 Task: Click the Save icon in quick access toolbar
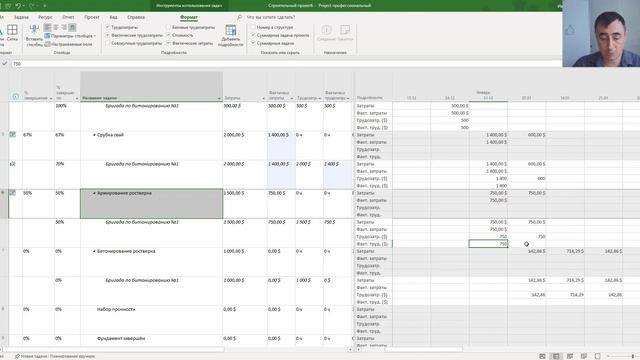tap(8, 6)
